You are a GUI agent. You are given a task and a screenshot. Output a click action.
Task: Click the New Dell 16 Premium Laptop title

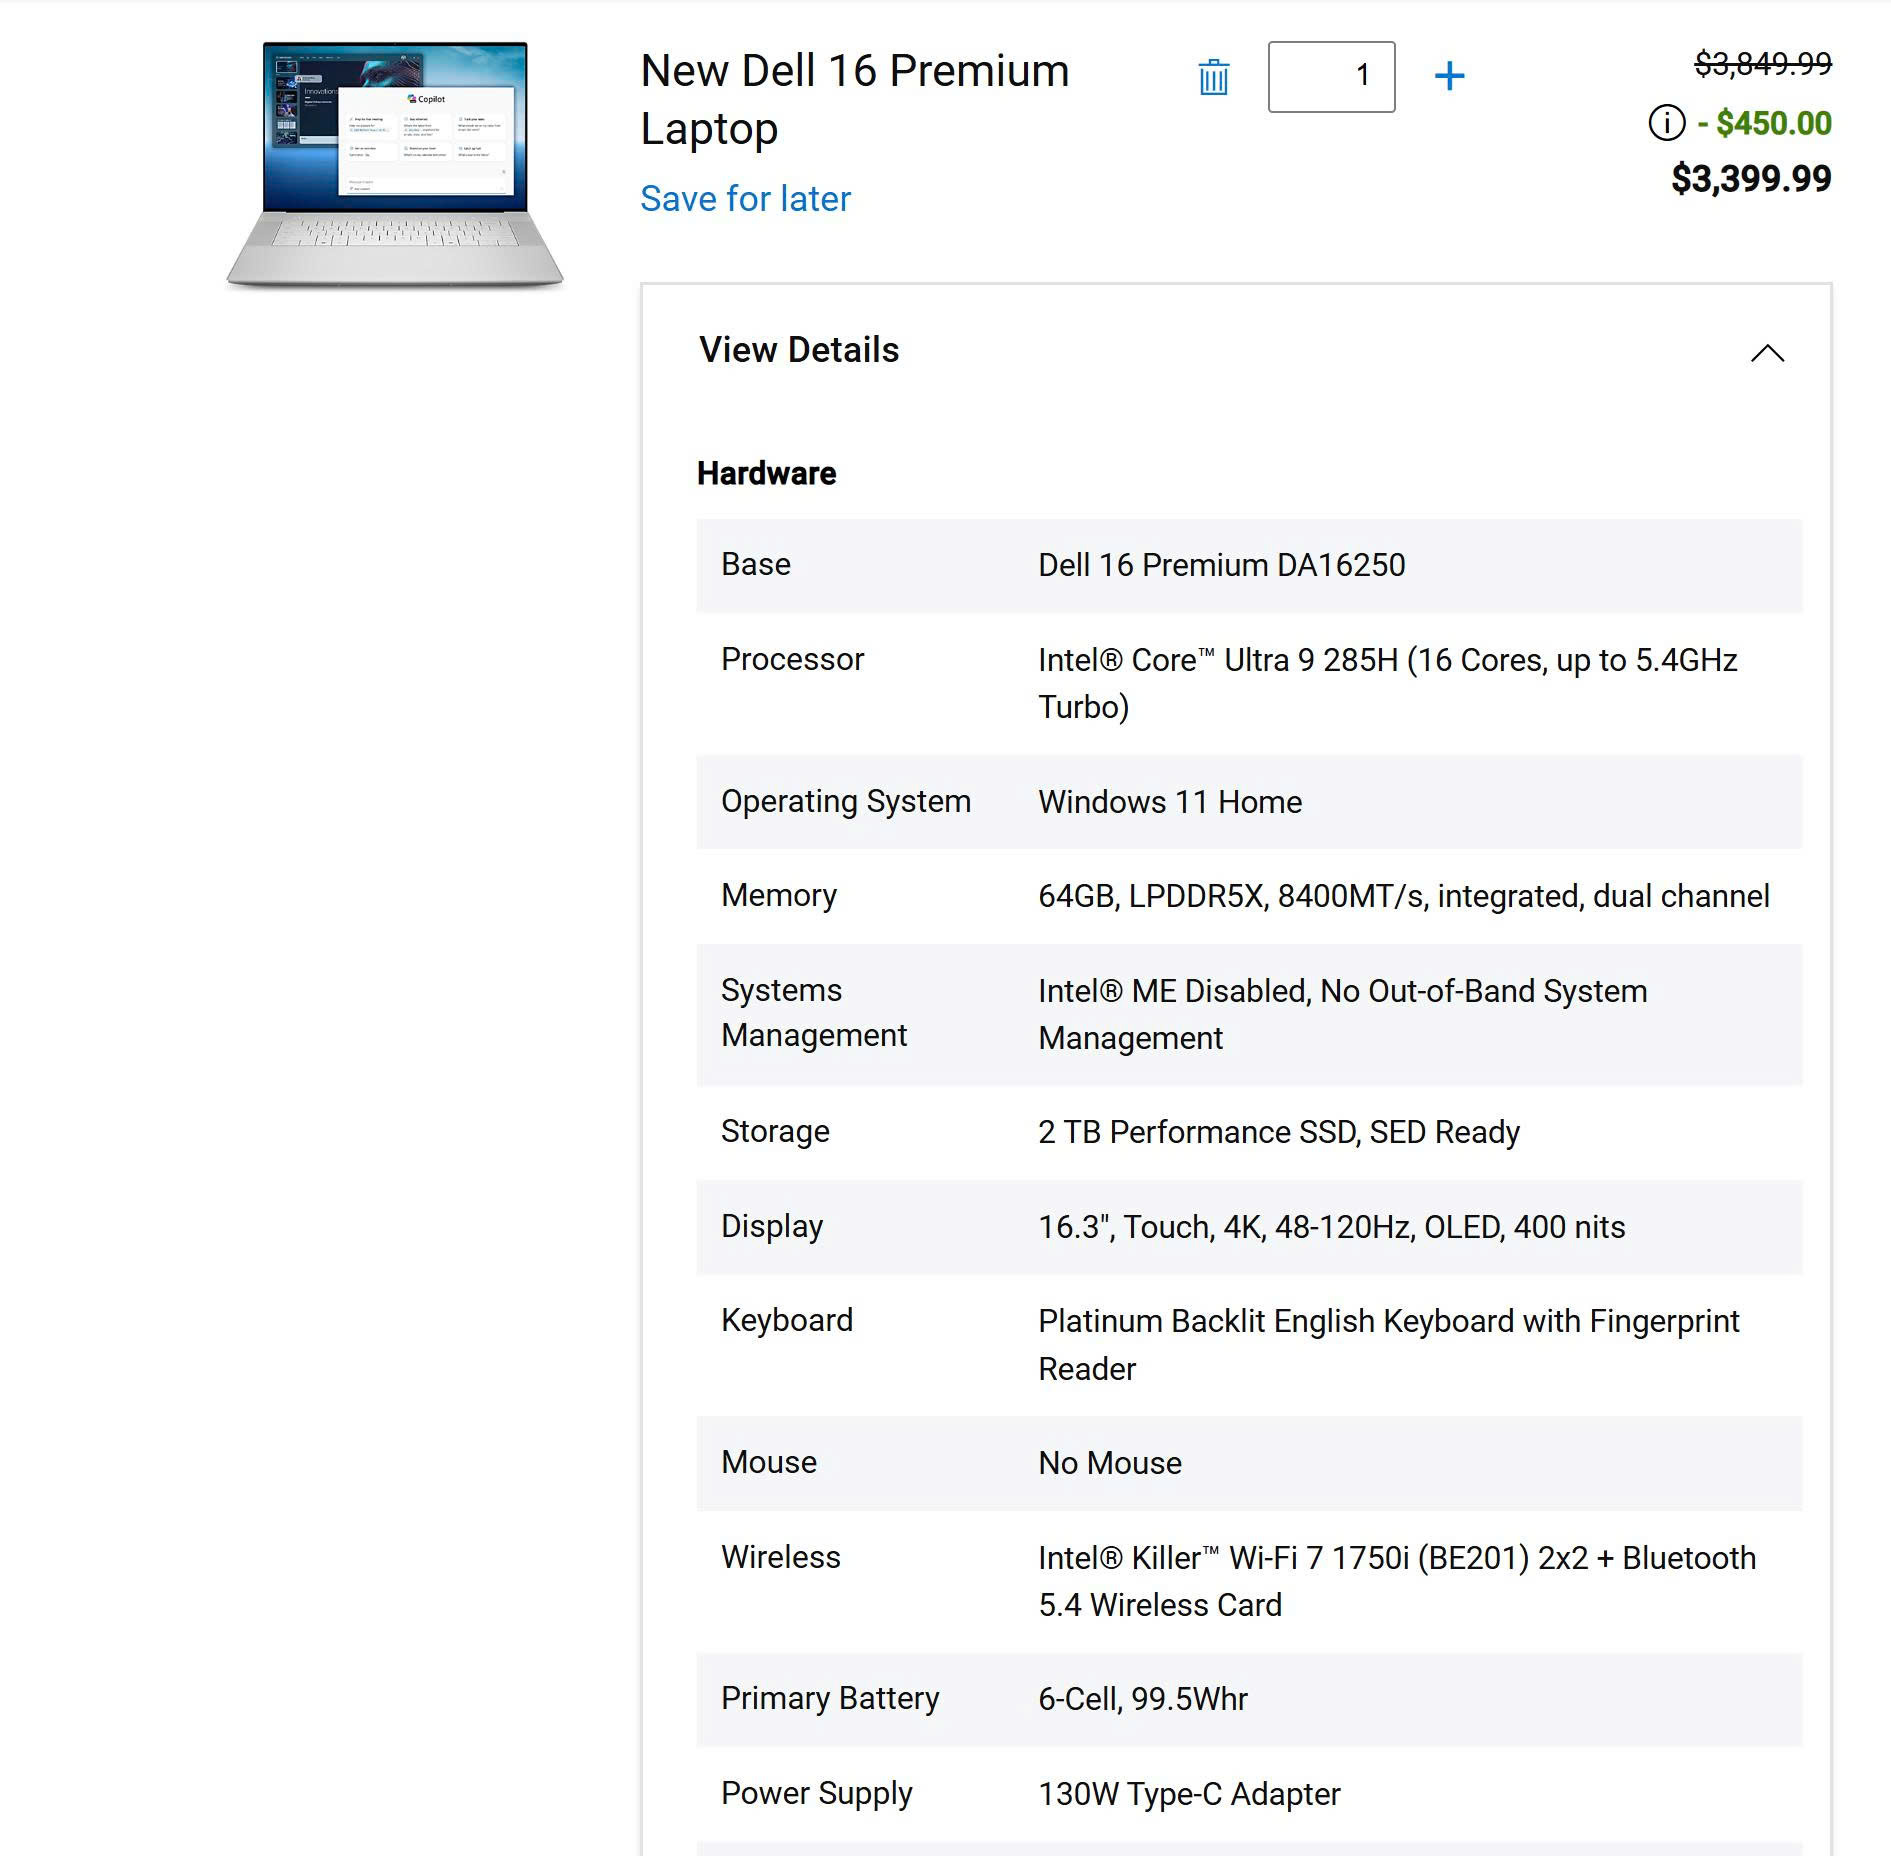pos(854,99)
